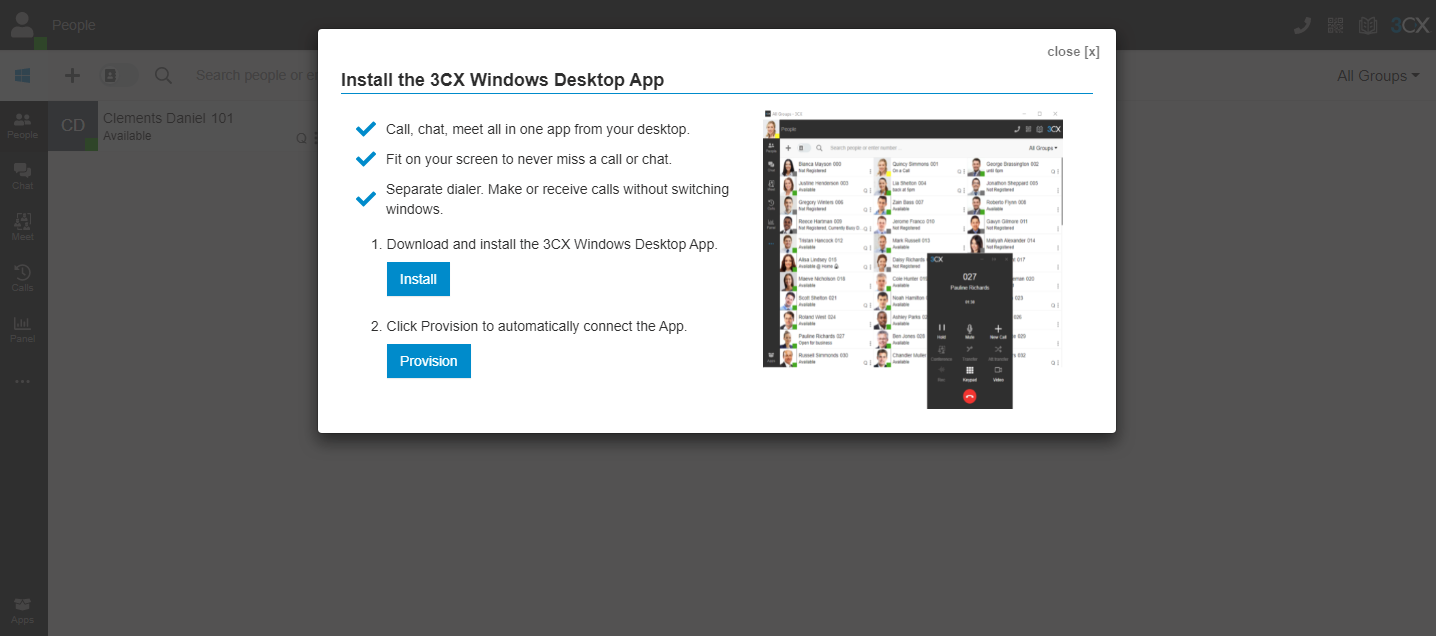Expand the three-dots more sidebar item
The width and height of the screenshot is (1436, 636).
tap(22, 381)
